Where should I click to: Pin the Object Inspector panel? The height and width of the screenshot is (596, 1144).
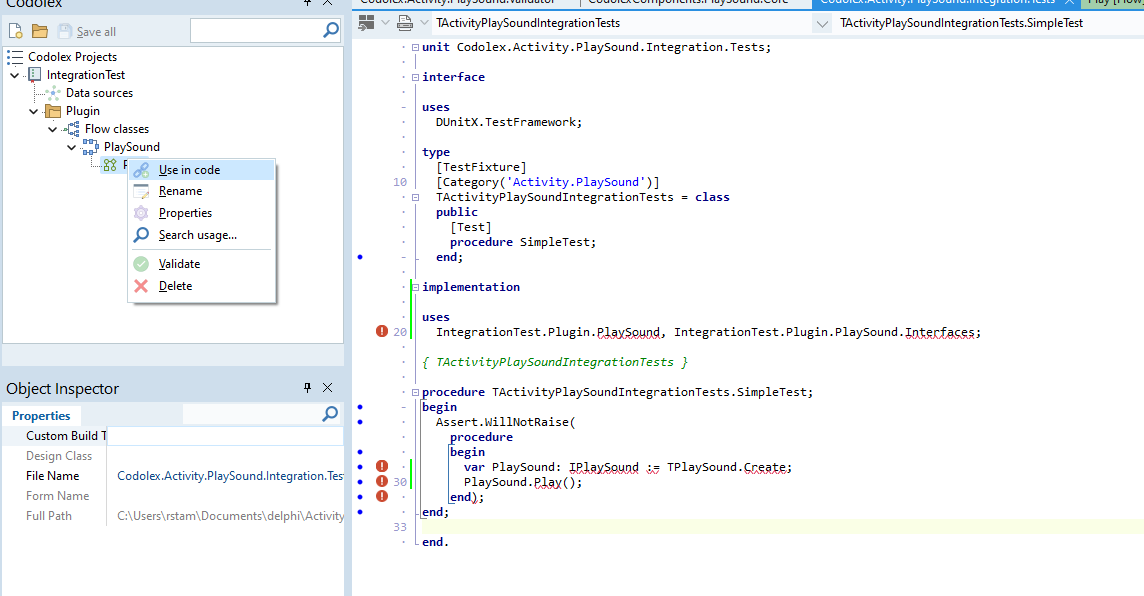tap(307, 387)
